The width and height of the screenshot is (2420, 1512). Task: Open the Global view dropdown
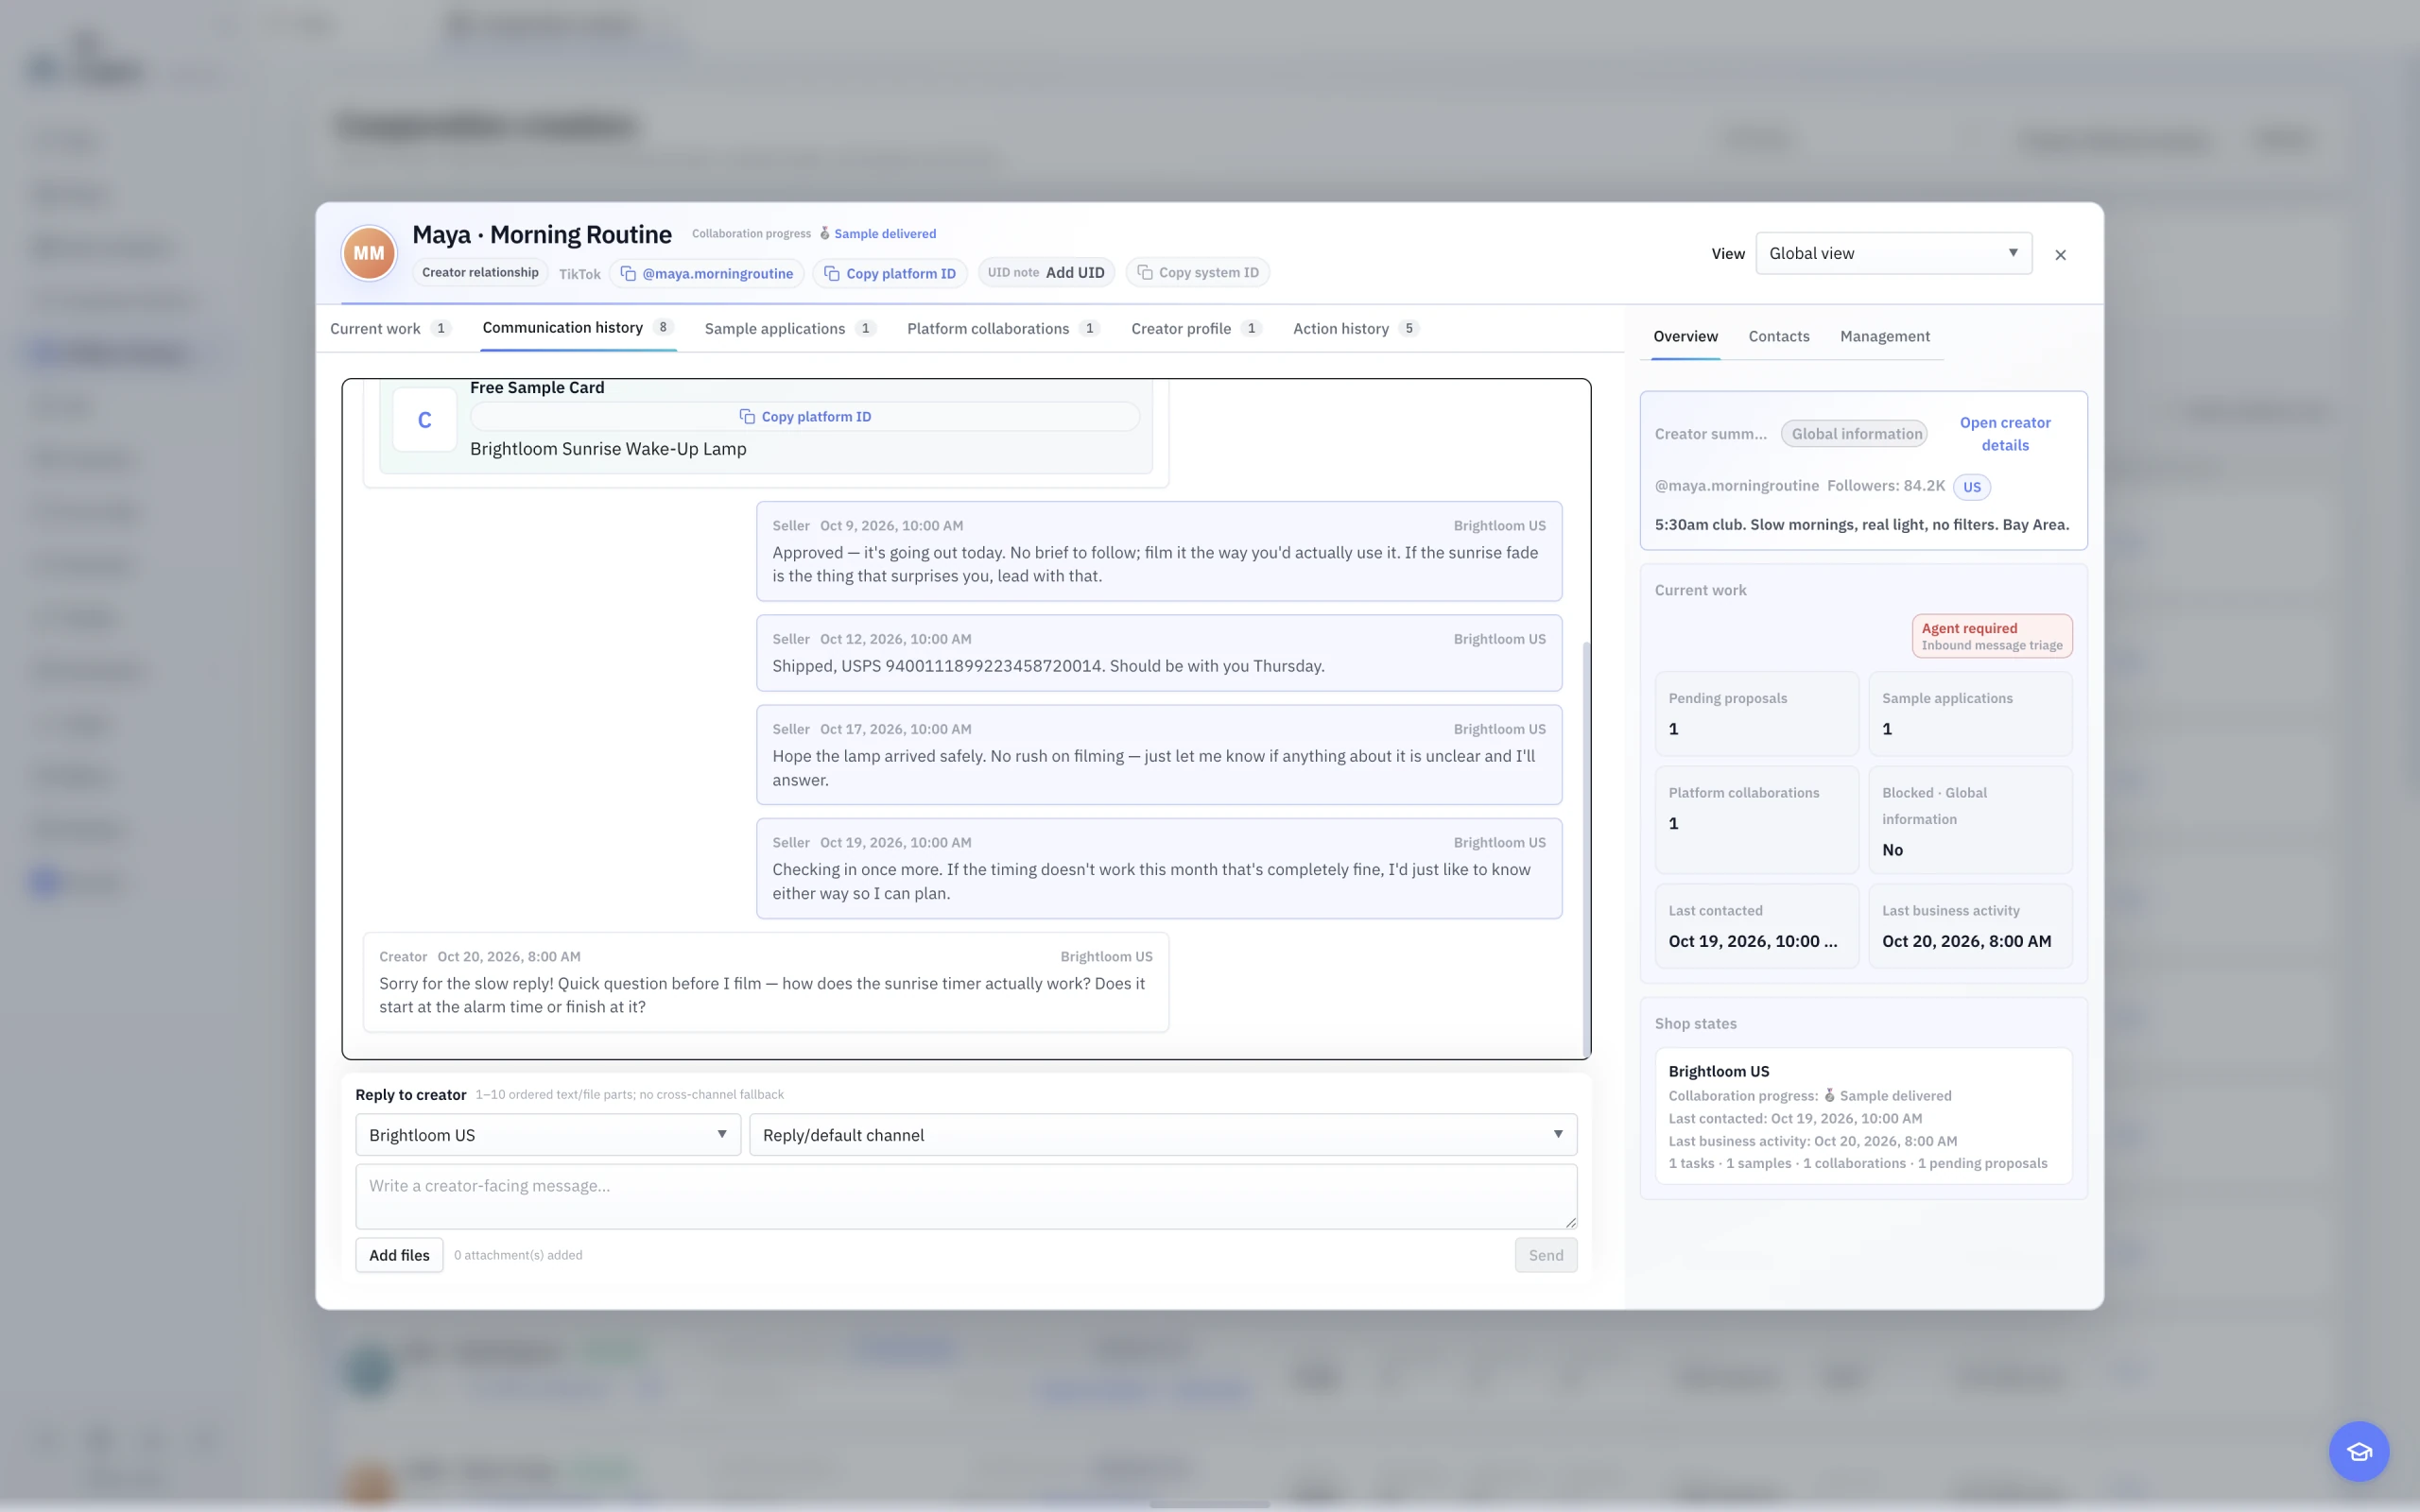pyautogui.click(x=1893, y=253)
